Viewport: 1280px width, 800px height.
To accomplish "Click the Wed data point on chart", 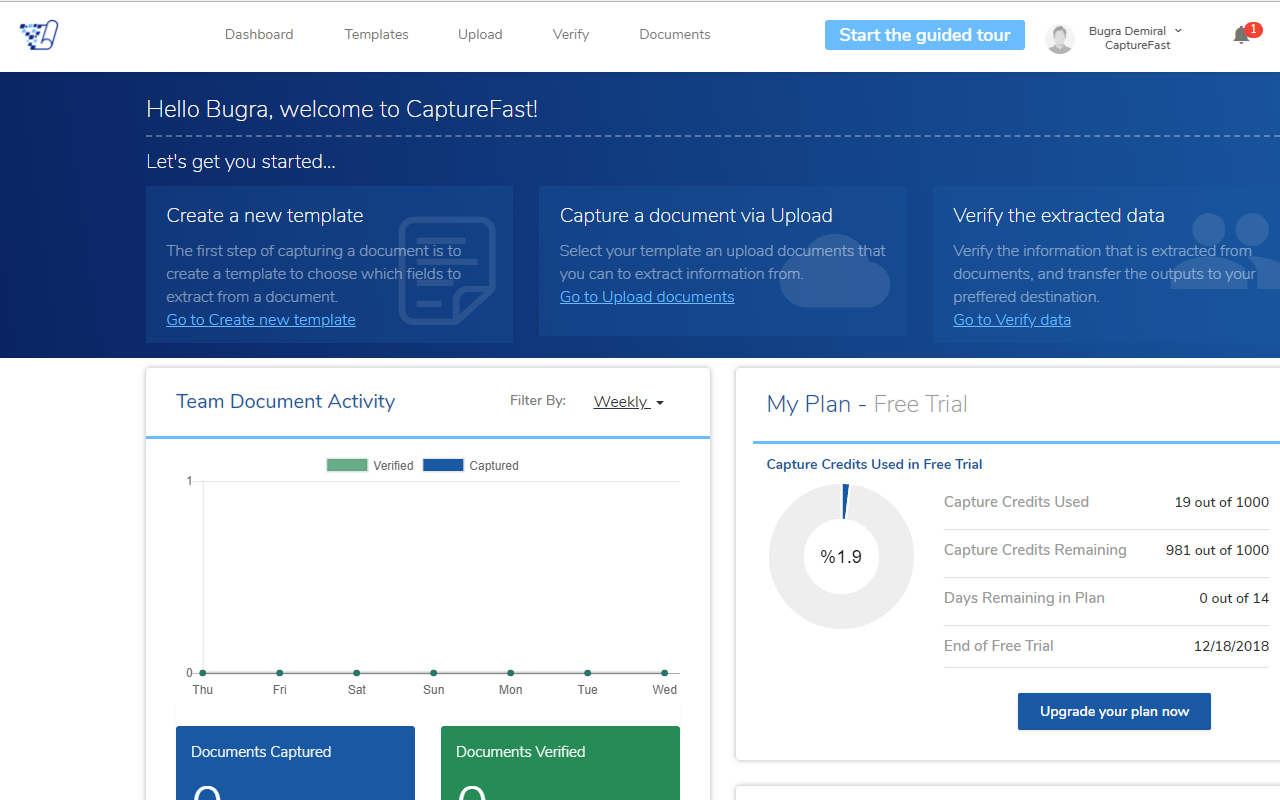I will pos(664,673).
